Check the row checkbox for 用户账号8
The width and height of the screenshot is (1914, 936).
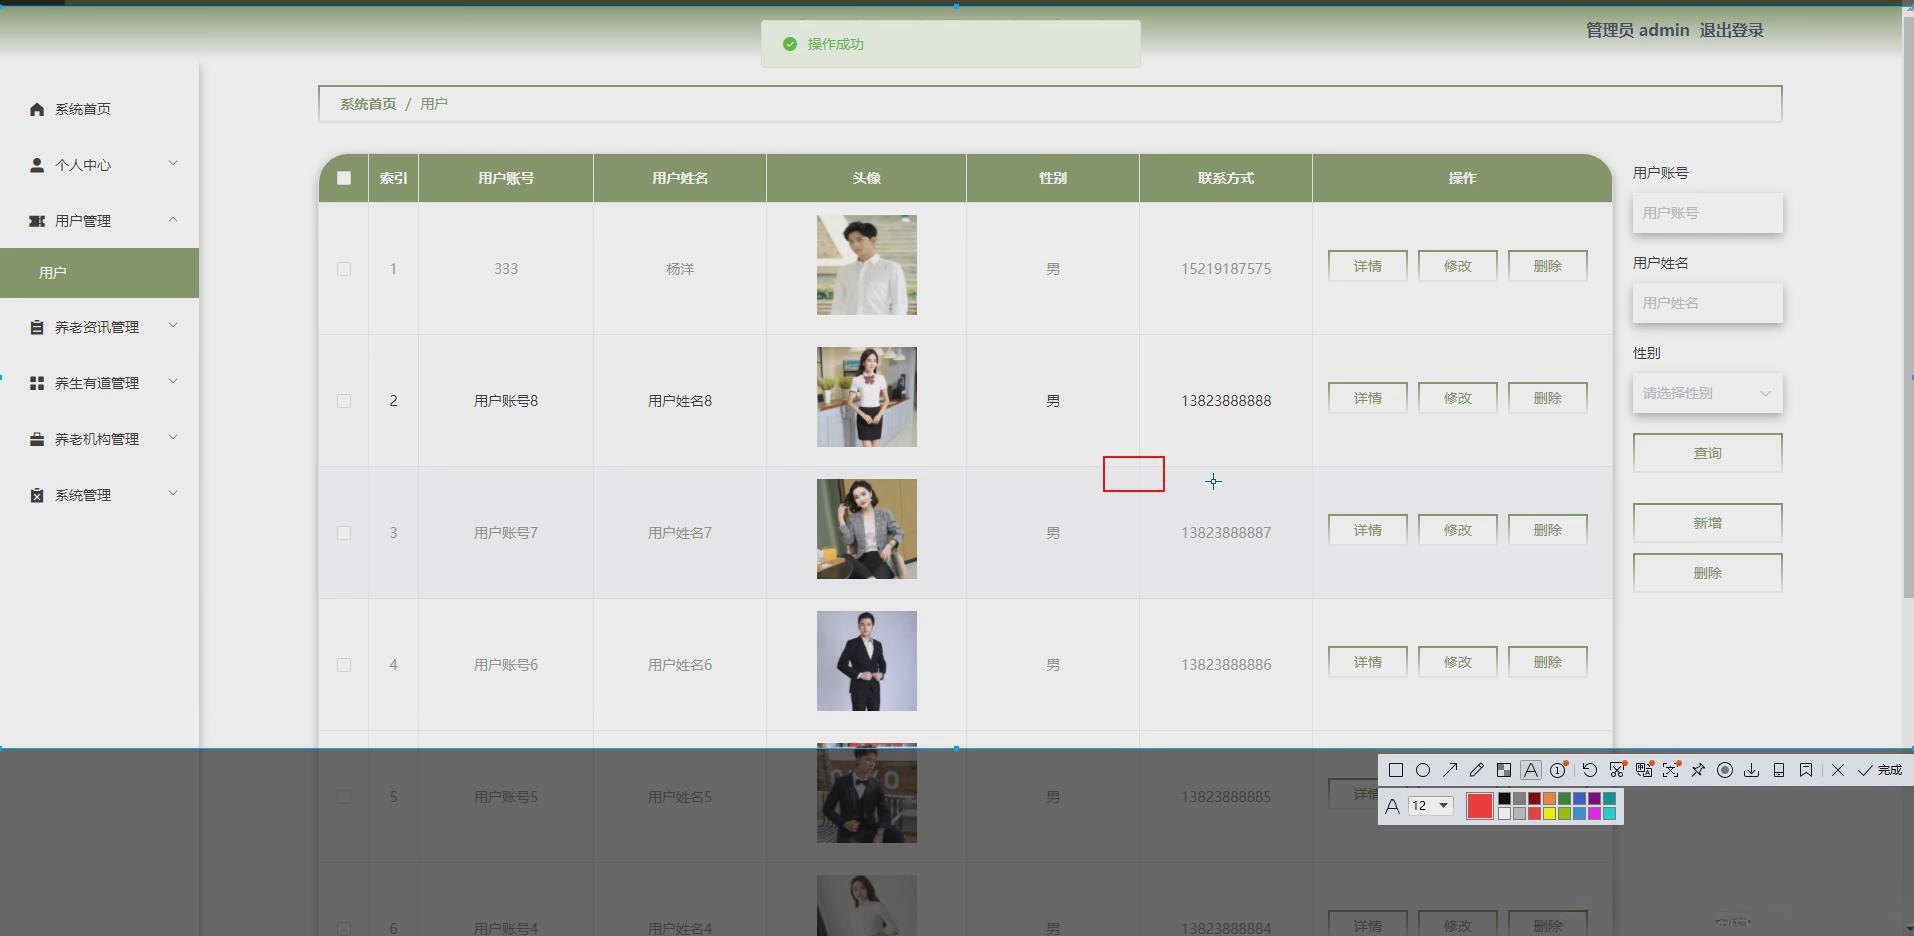pyautogui.click(x=344, y=401)
